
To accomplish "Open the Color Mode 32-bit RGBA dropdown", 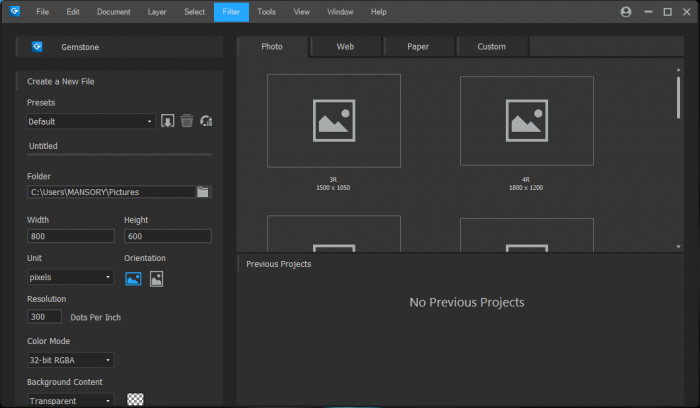I will tap(70, 360).
